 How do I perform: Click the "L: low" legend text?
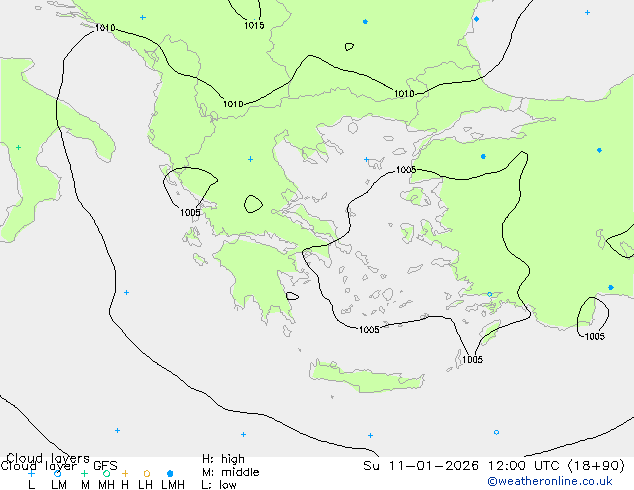(219, 485)
